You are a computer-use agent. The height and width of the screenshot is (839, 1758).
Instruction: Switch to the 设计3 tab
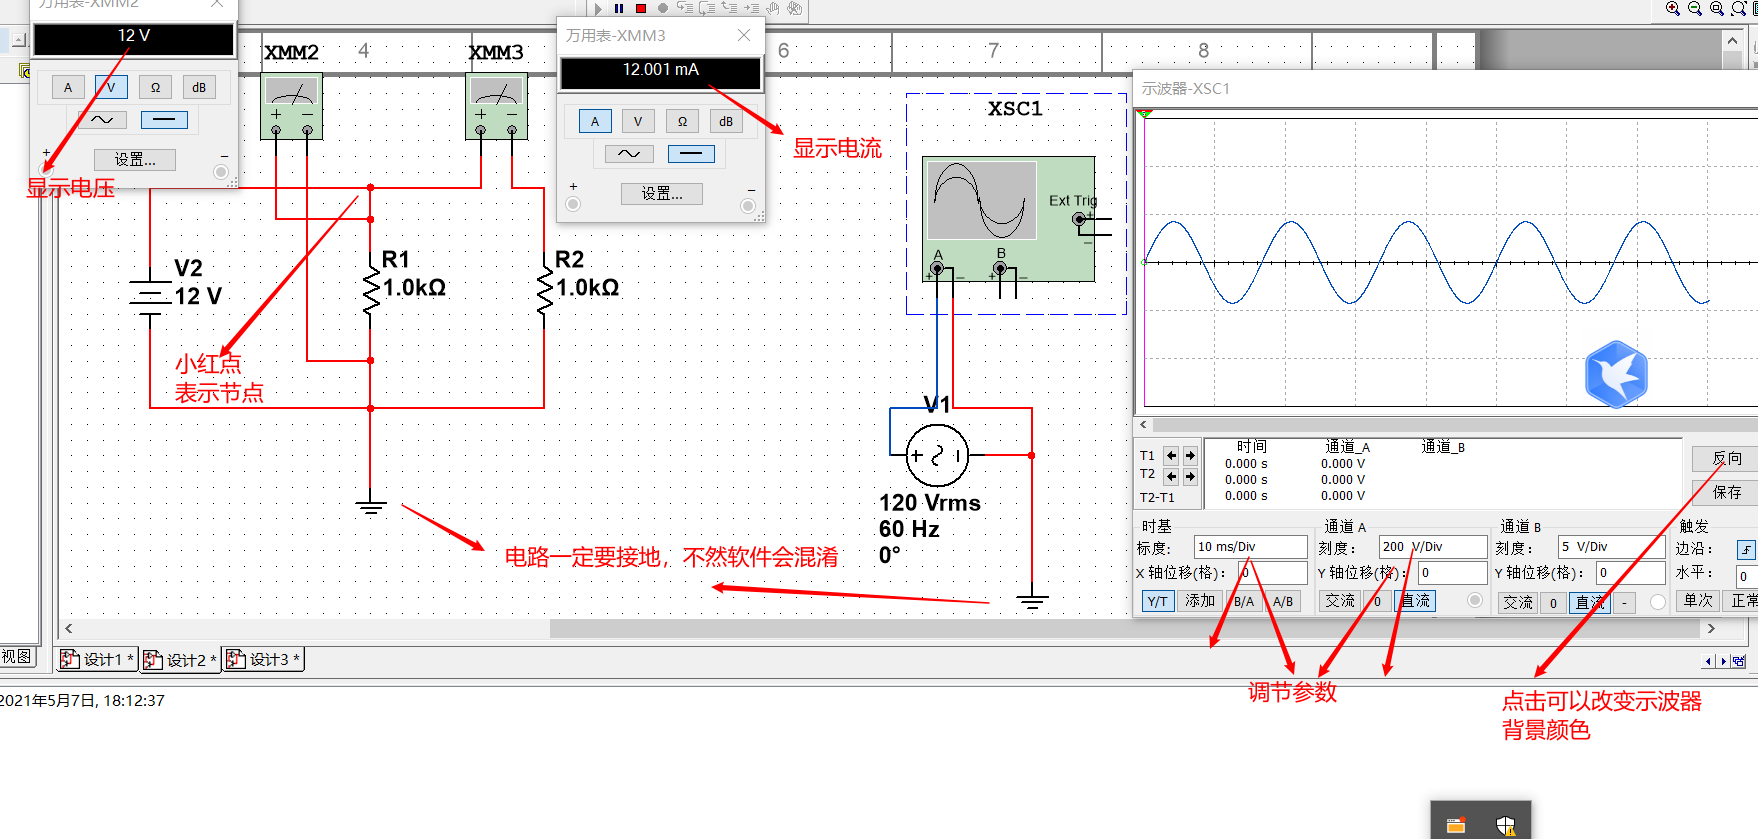click(x=263, y=659)
